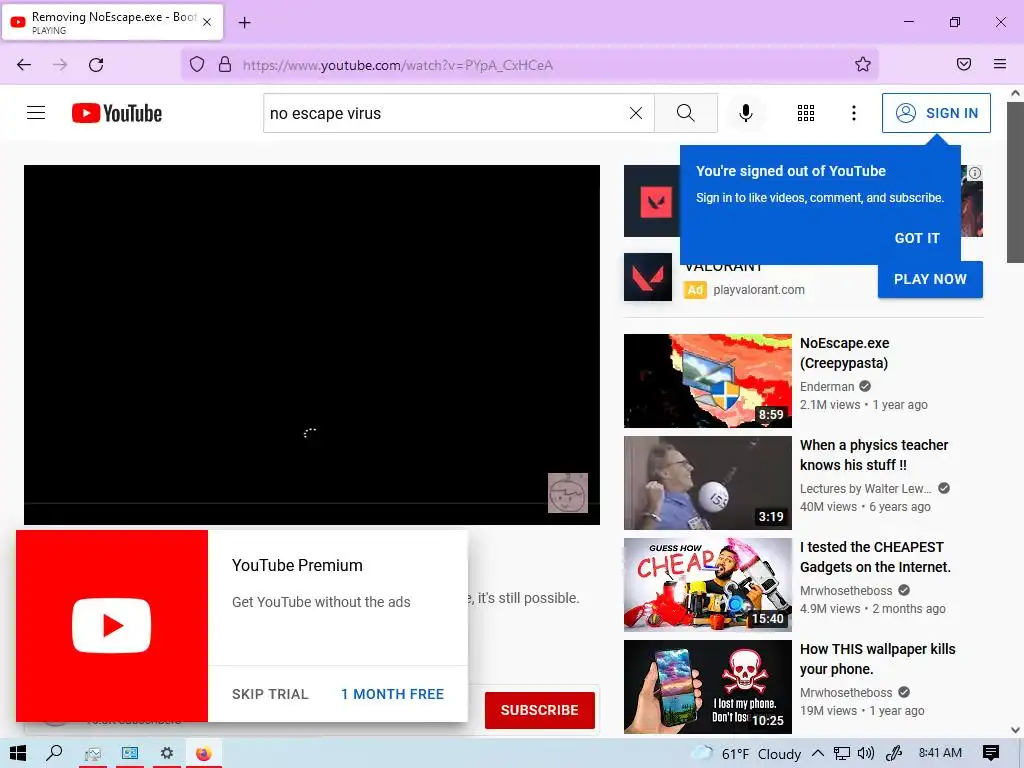Image resolution: width=1024 pixels, height=768 pixels.
Task: Select the 'Removing NoEscape.exe' tab
Action: click(x=112, y=22)
